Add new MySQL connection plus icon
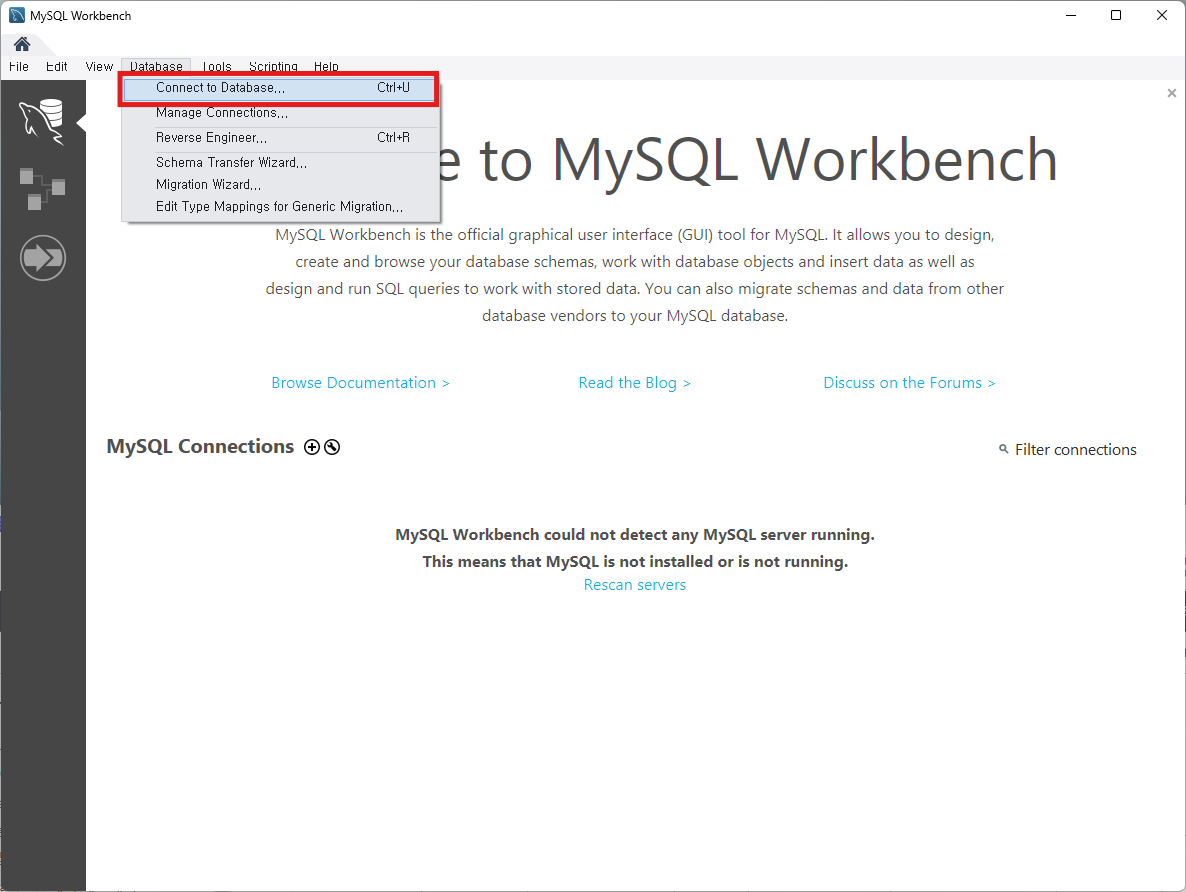The height and width of the screenshot is (892, 1186). click(x=312, y=447)
